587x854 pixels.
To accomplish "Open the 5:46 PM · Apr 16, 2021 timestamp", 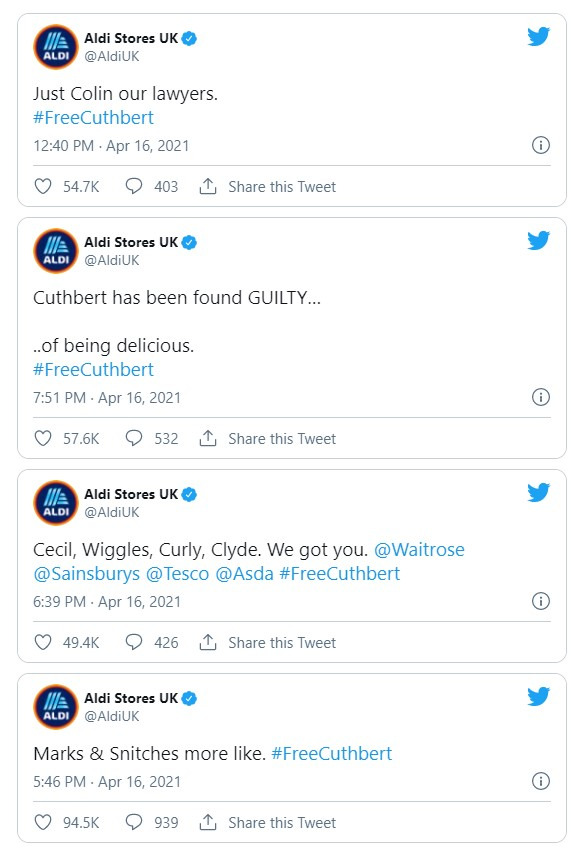I will pos(107,782).
